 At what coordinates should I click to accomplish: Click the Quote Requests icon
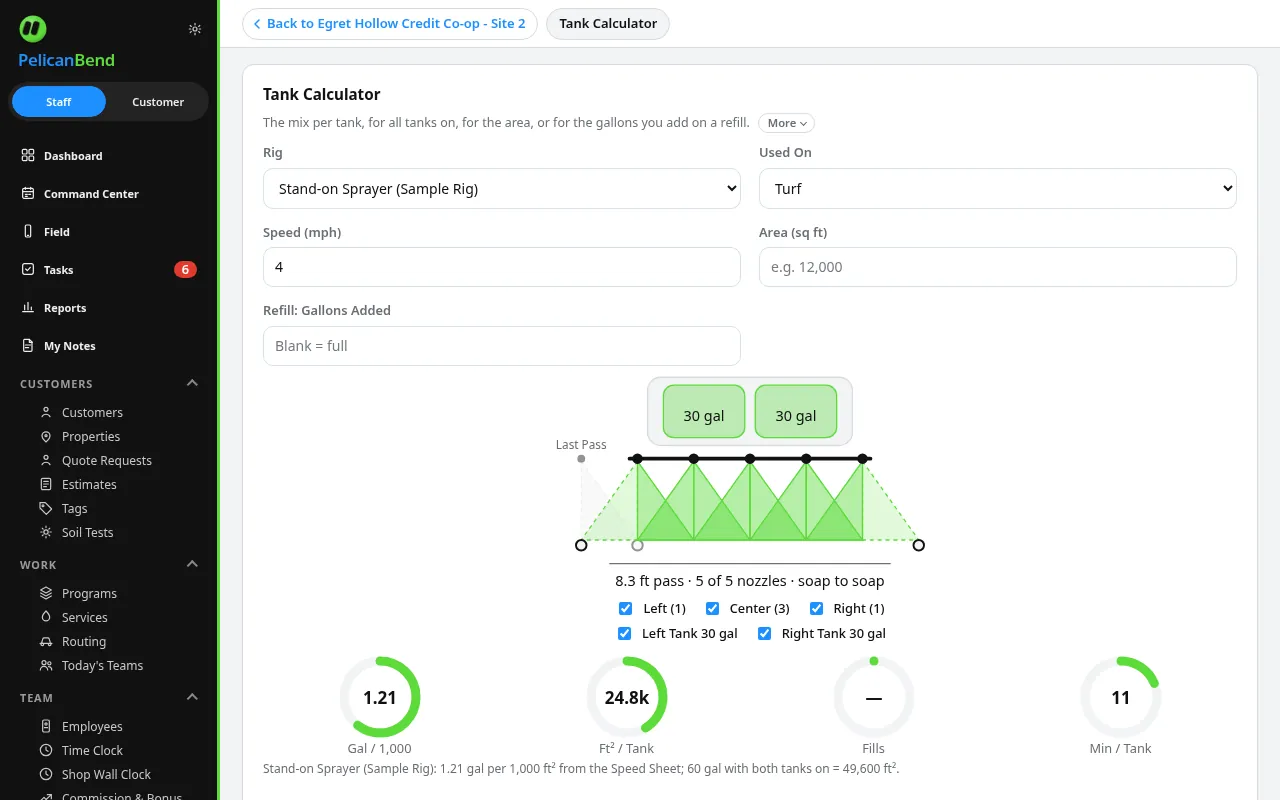[x=46, y=460]
